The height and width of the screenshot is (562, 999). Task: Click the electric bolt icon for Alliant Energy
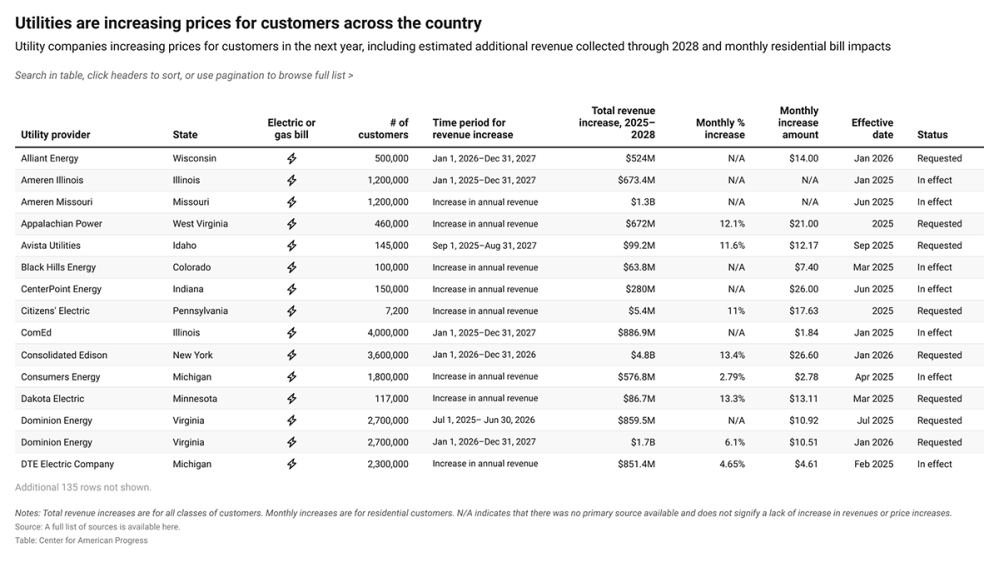(292, 158)
